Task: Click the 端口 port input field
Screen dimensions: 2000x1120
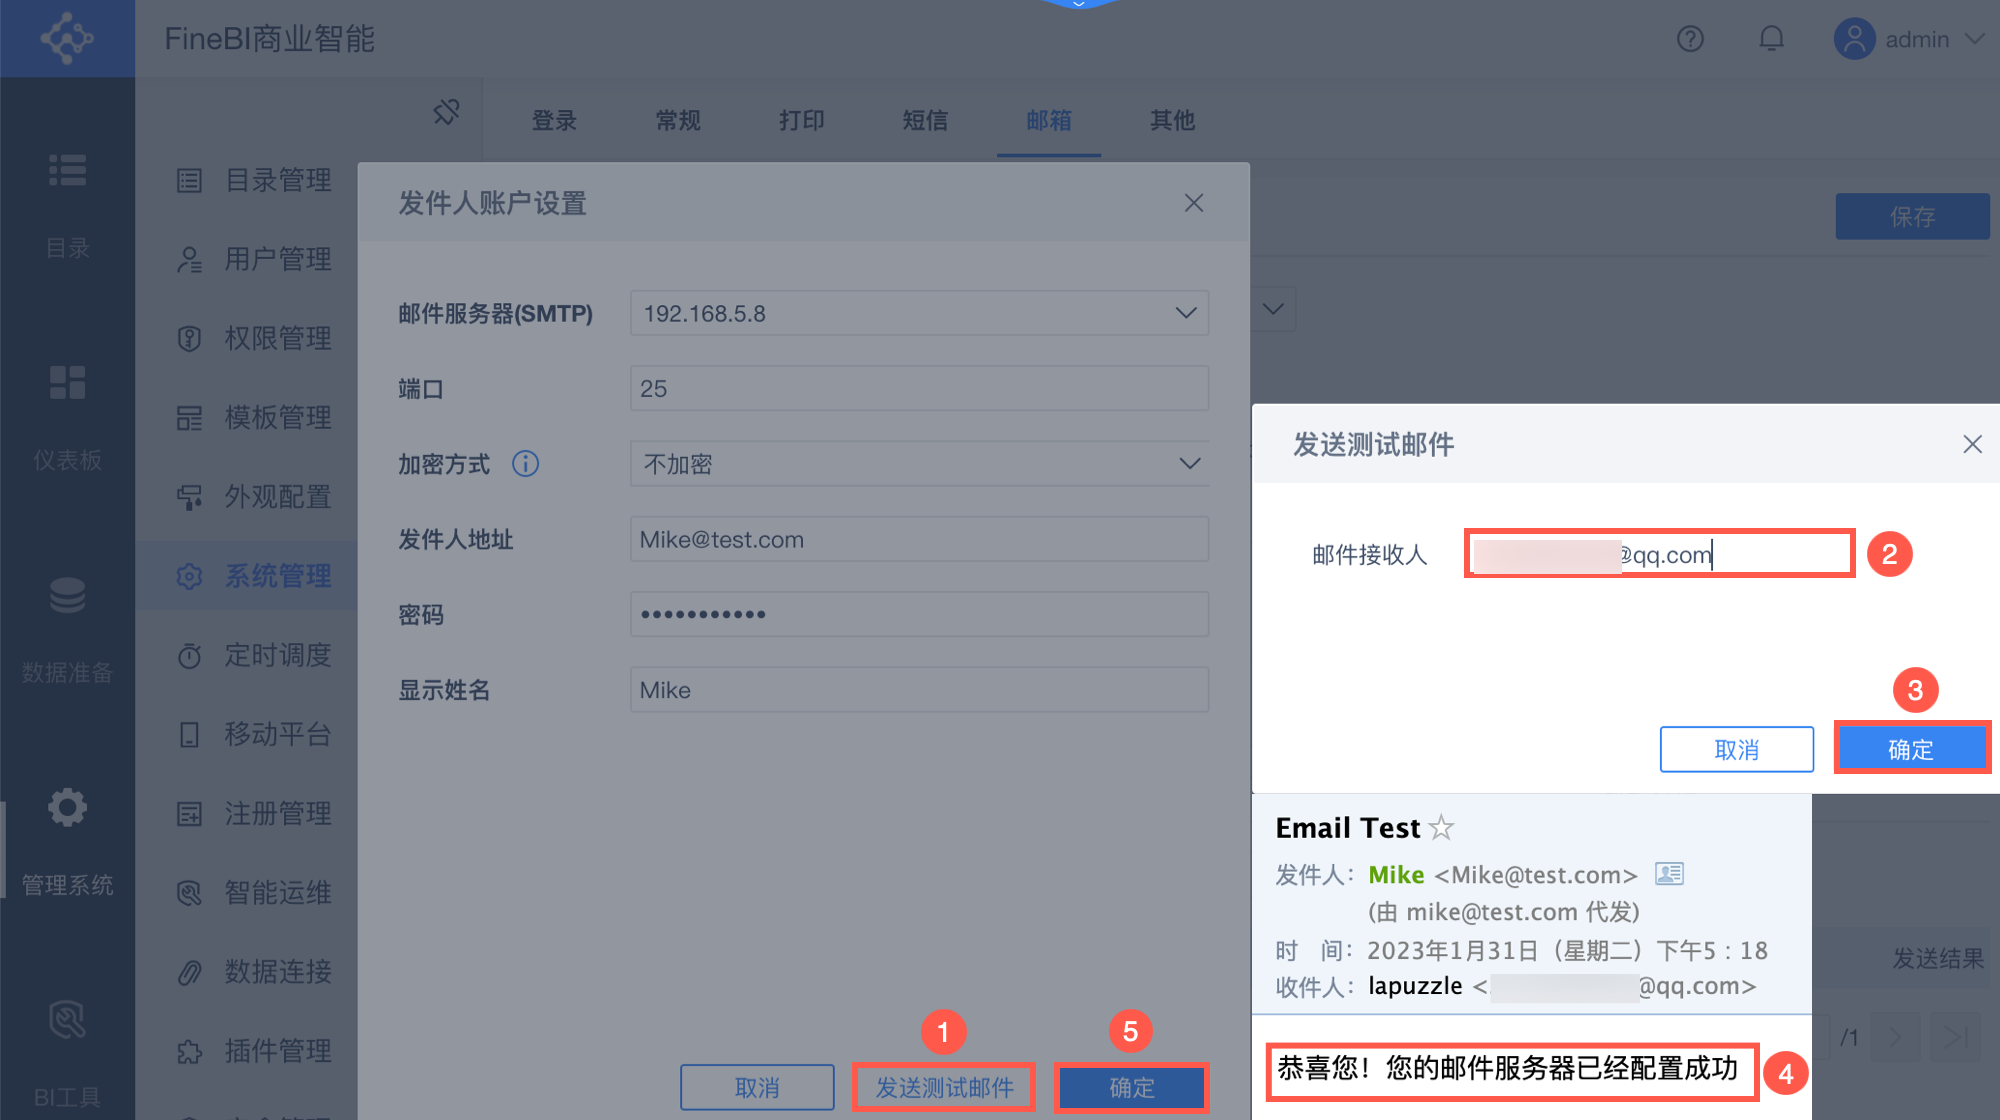Action: coord(918,389)
